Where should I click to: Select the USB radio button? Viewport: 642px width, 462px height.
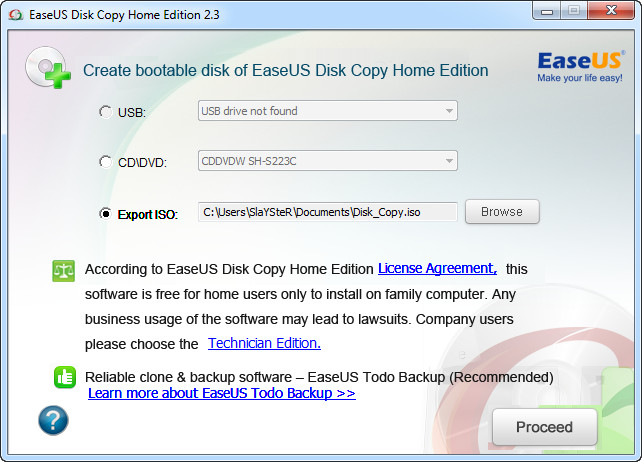click(x=106, y=112)
